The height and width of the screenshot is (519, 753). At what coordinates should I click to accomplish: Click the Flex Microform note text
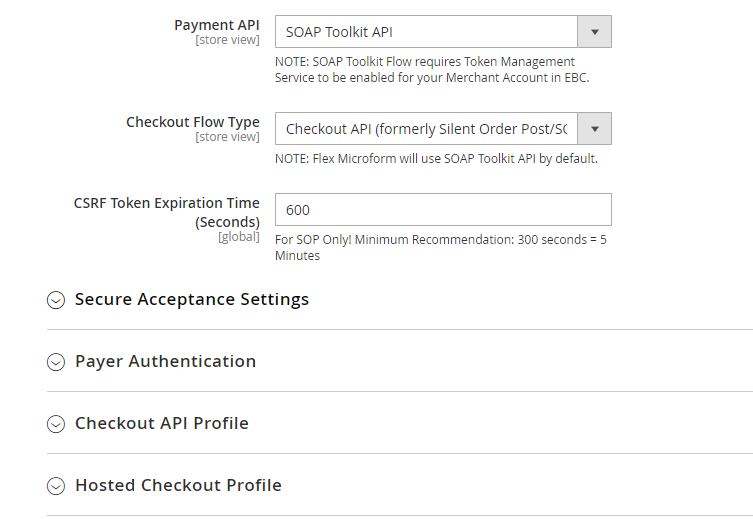point(436,158)
